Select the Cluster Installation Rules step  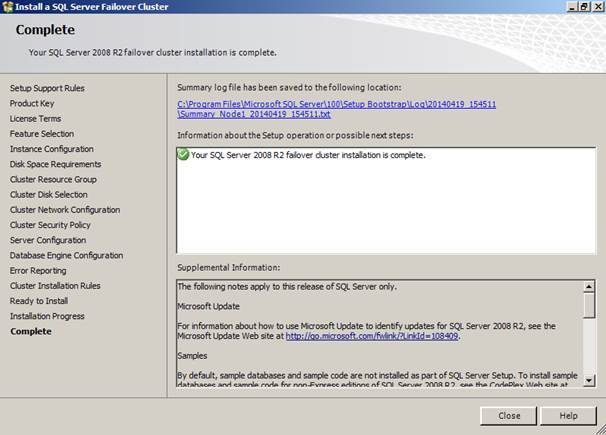pos(55,285)
